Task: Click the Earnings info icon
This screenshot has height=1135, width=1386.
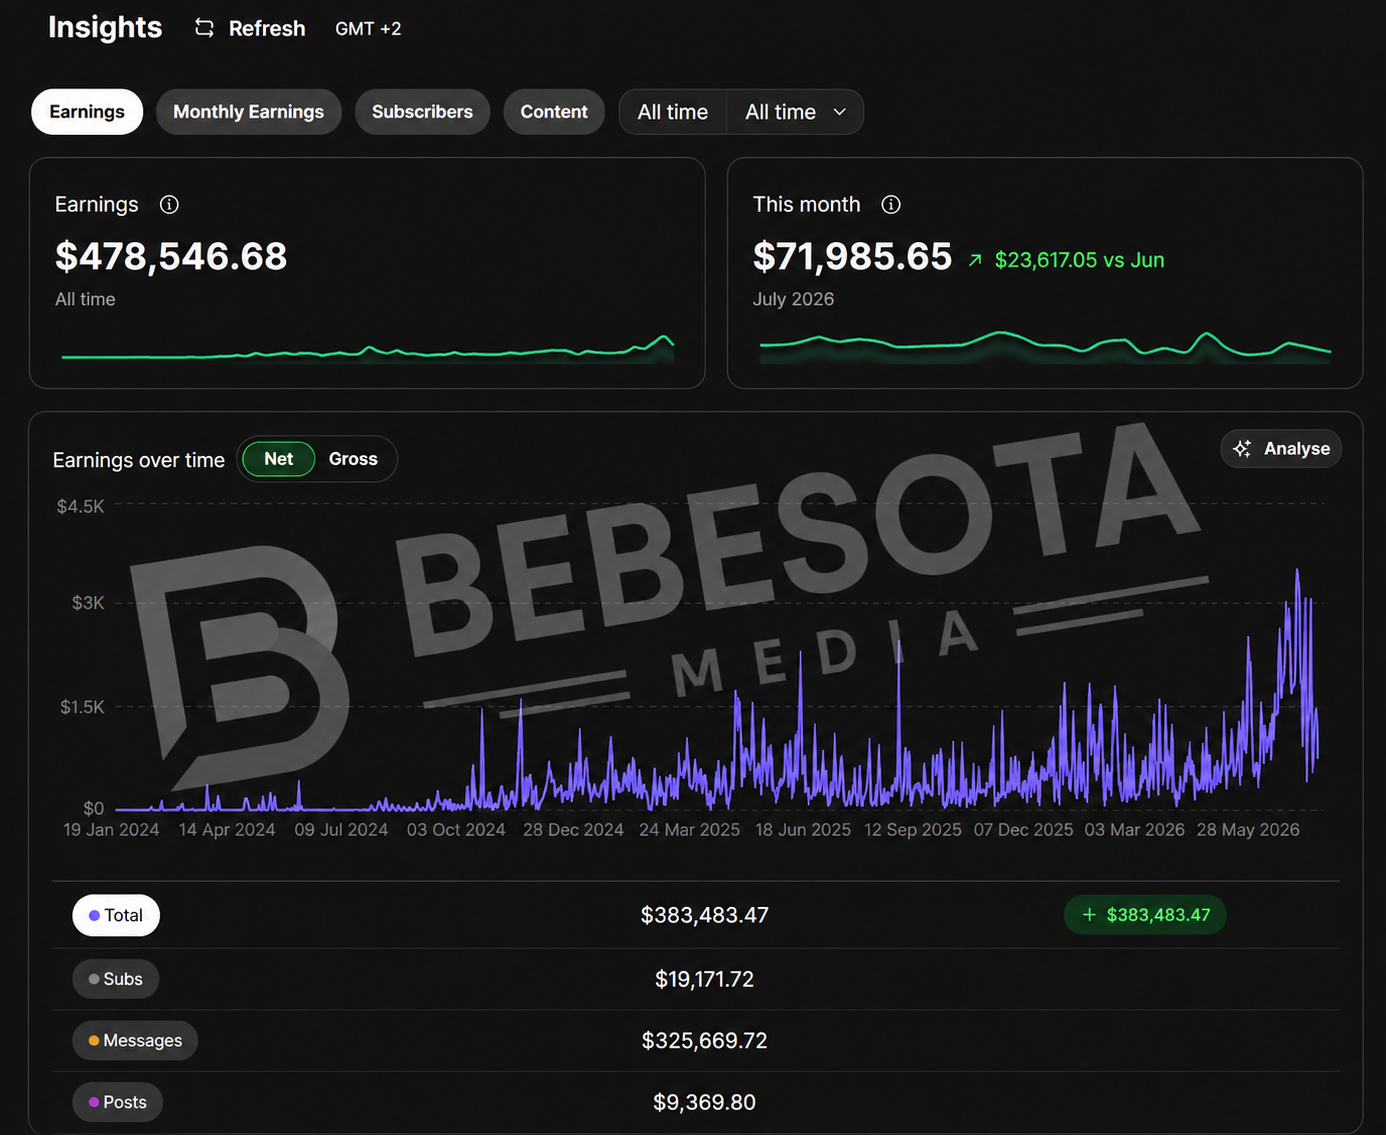Action: coord(169,205)
